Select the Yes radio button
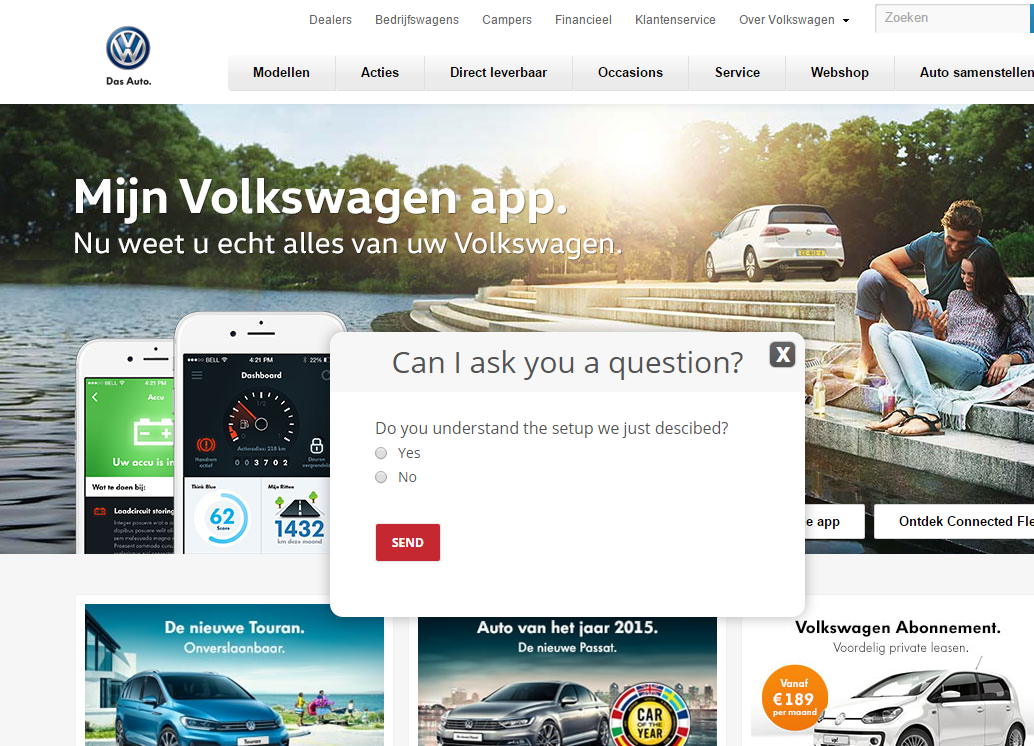Image resolution: width=1034 pixels, height=746 pixels. [381, 453]
